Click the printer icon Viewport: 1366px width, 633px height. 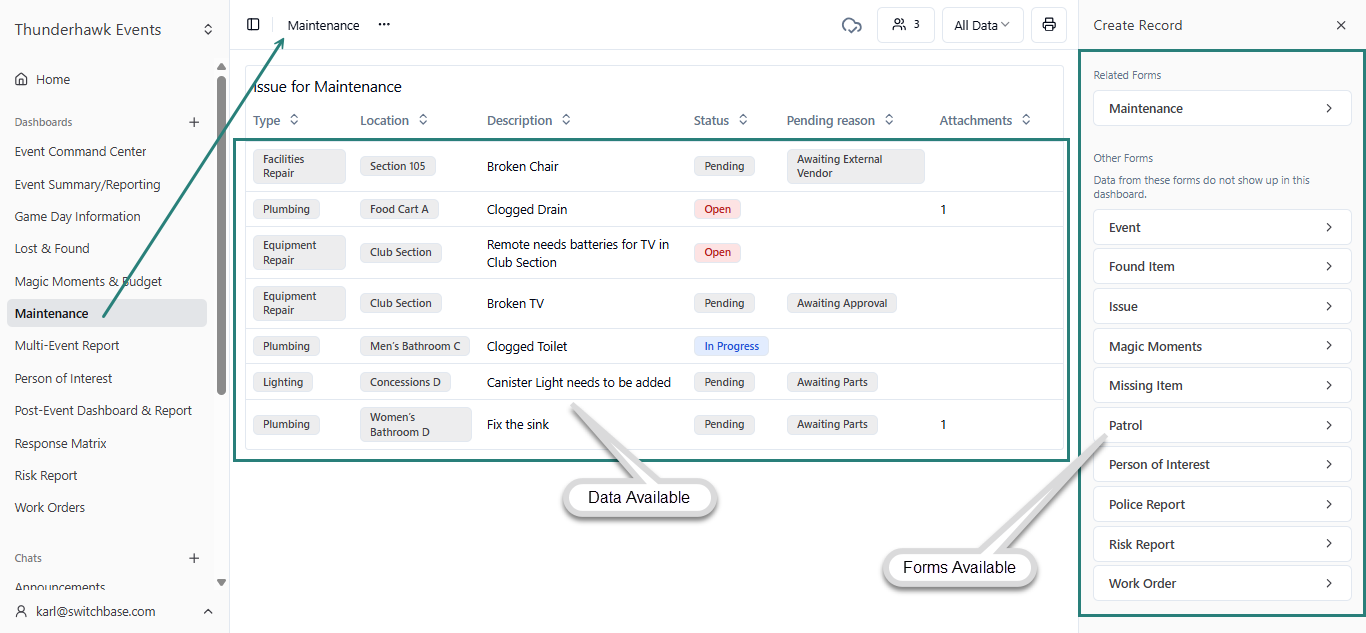pos(1048,25)
